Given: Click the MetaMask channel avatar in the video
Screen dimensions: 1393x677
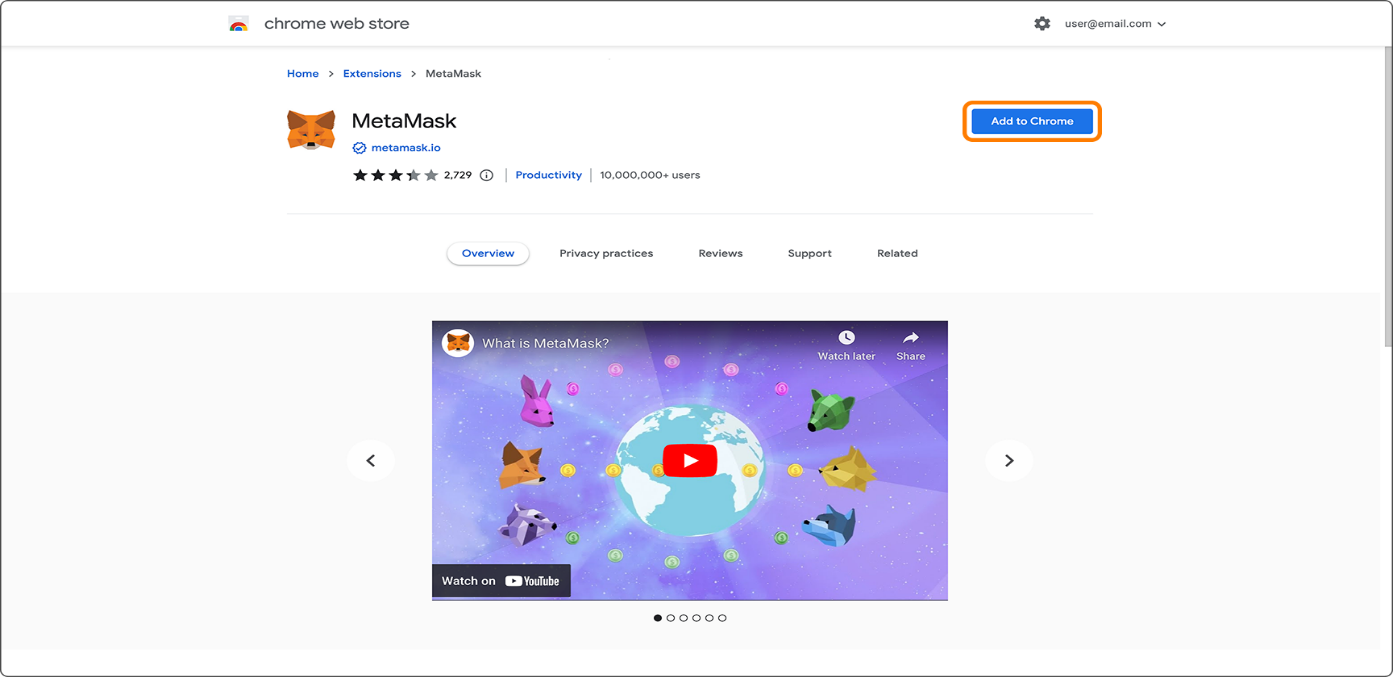Looking at the screenshot, I should tap(458, 343).
